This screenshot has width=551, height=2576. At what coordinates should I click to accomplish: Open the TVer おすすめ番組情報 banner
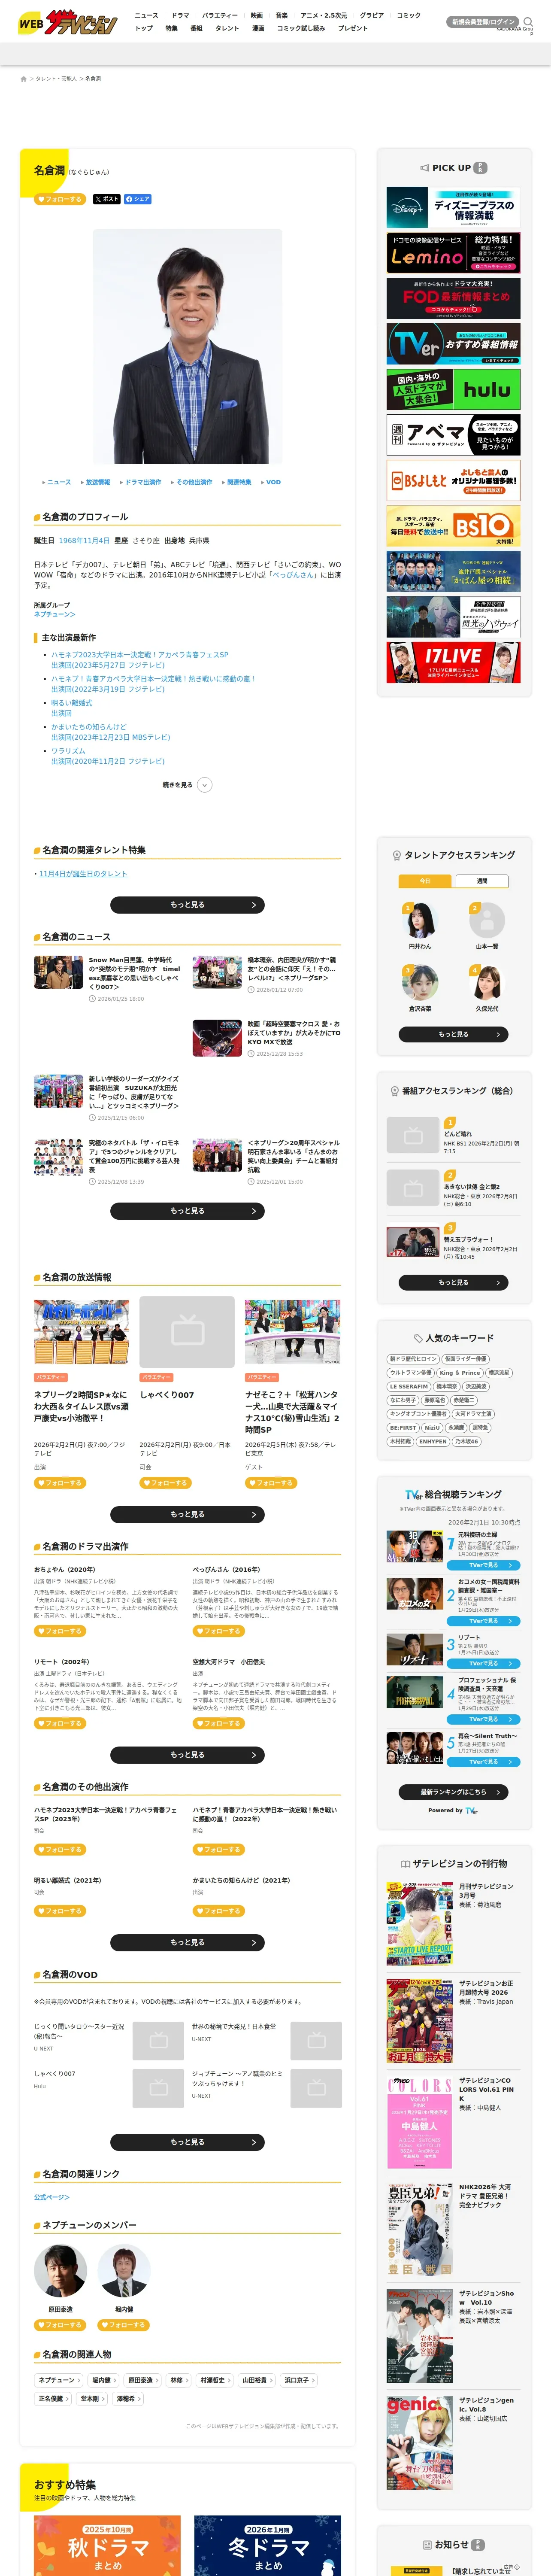[453, 344]
